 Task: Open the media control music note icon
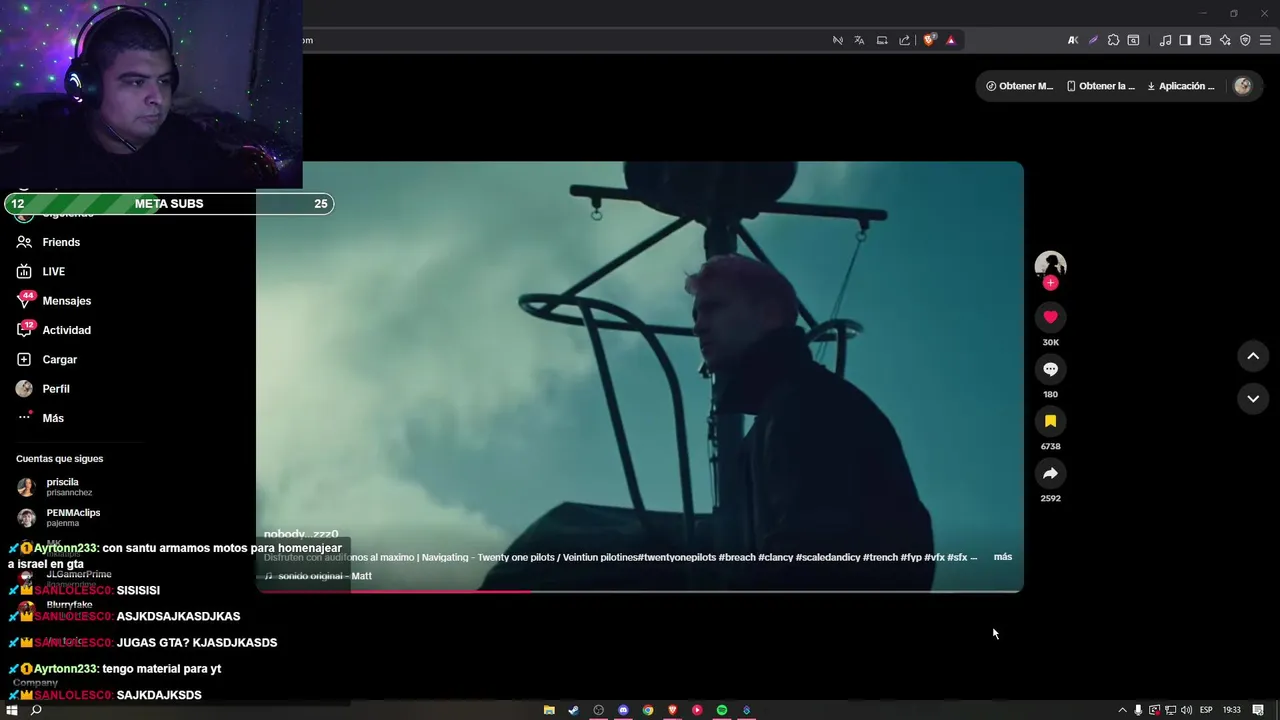click(x=1165, y=40)
